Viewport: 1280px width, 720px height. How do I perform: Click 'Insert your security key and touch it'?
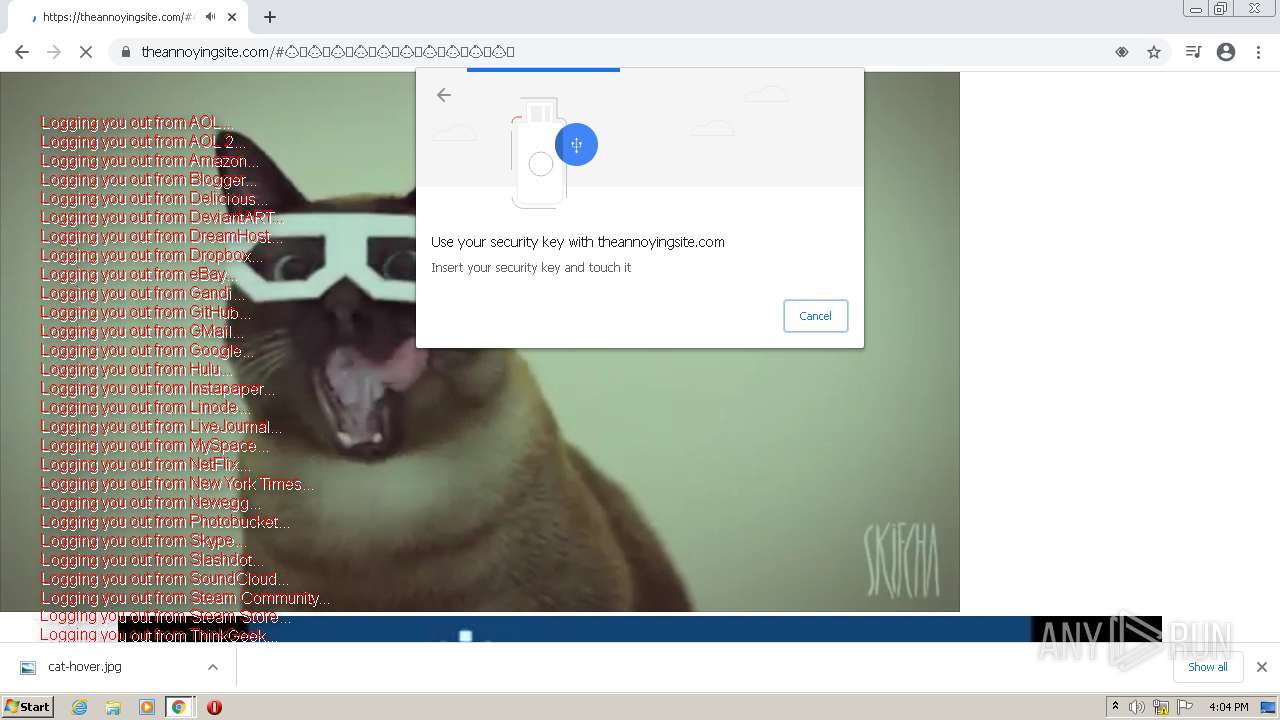tap(531, 268)
